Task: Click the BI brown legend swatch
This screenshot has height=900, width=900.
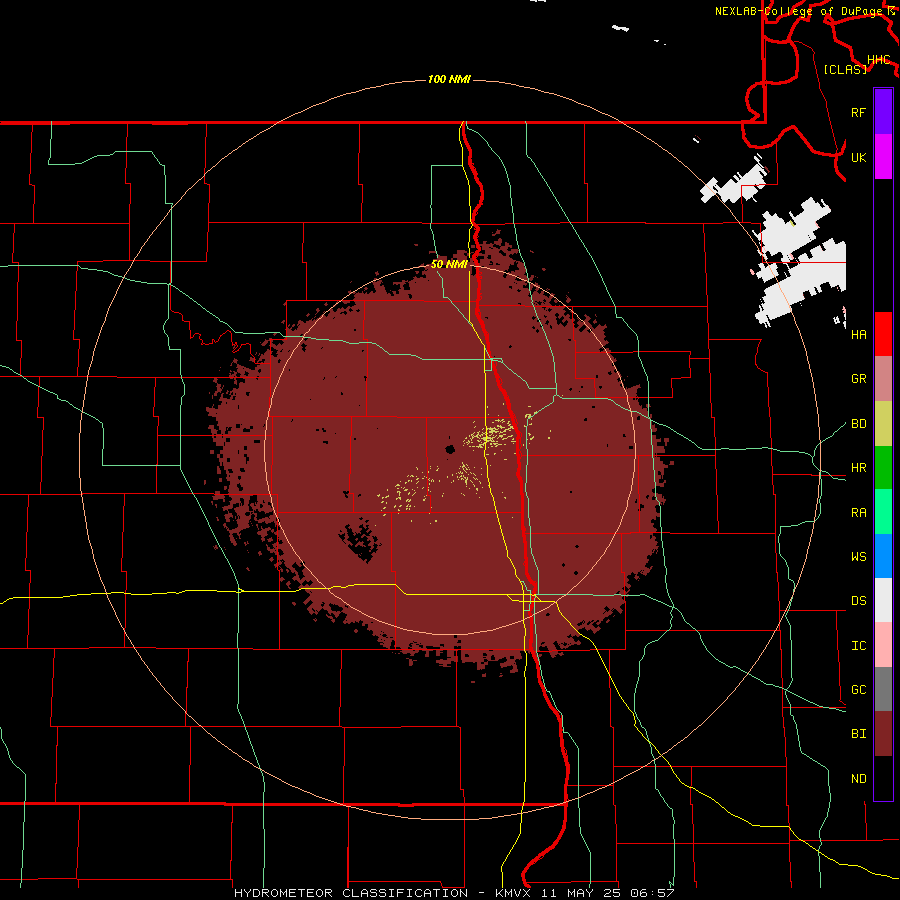Action: pyautogui.click(x=883, y=734)
